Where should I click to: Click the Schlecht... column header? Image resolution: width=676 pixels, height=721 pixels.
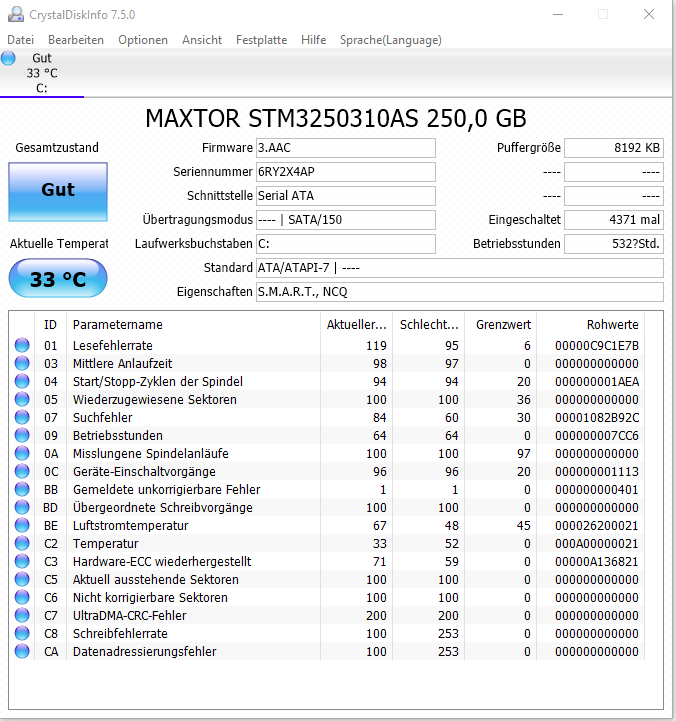(x=429, y=325)
